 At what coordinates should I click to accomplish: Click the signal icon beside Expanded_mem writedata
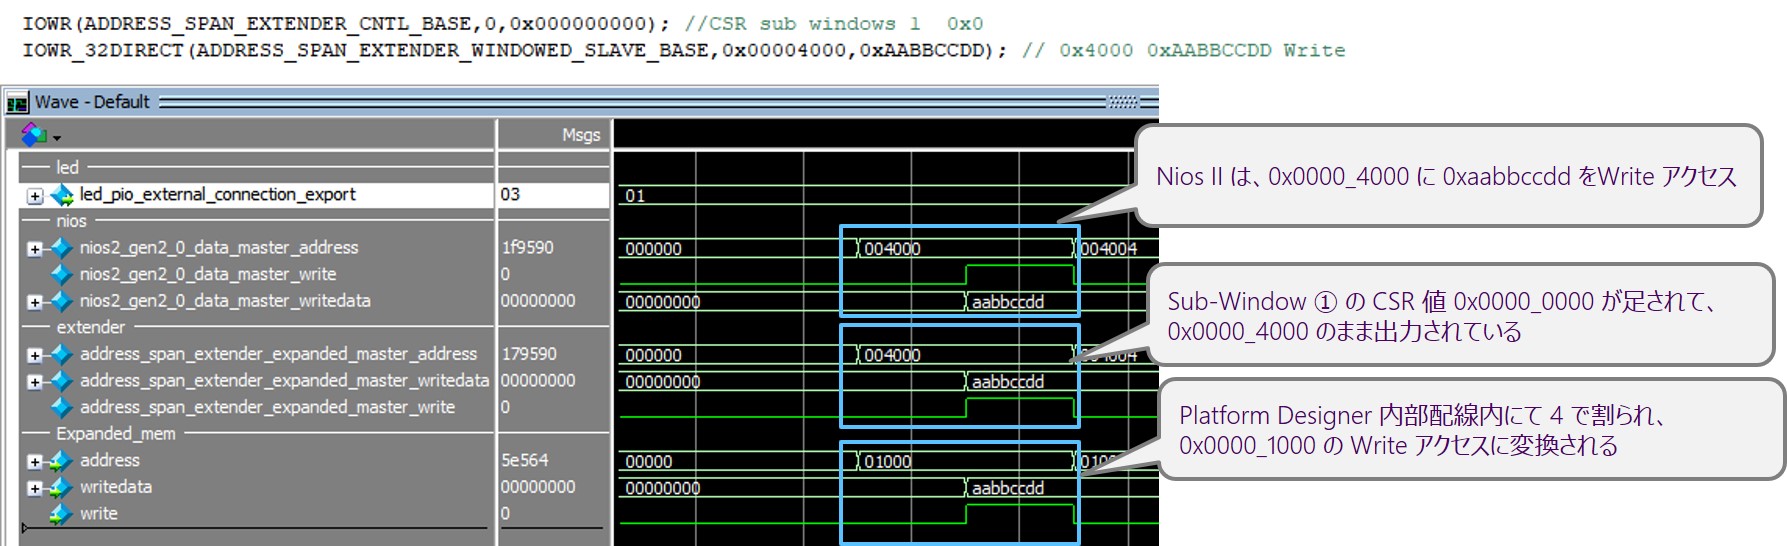click(62, 487)
